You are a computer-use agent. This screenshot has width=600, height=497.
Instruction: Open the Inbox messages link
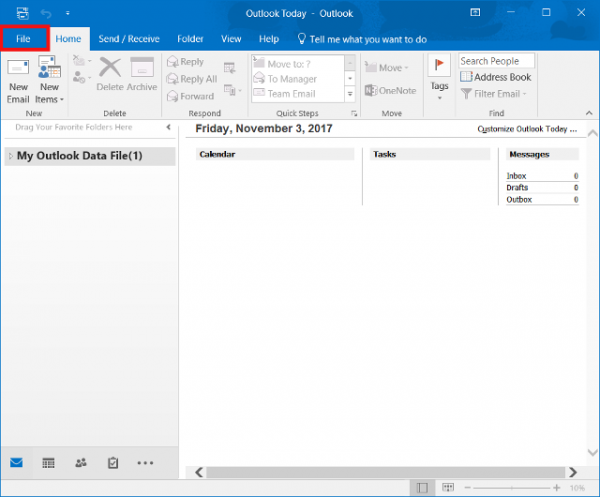click(516, 176)
